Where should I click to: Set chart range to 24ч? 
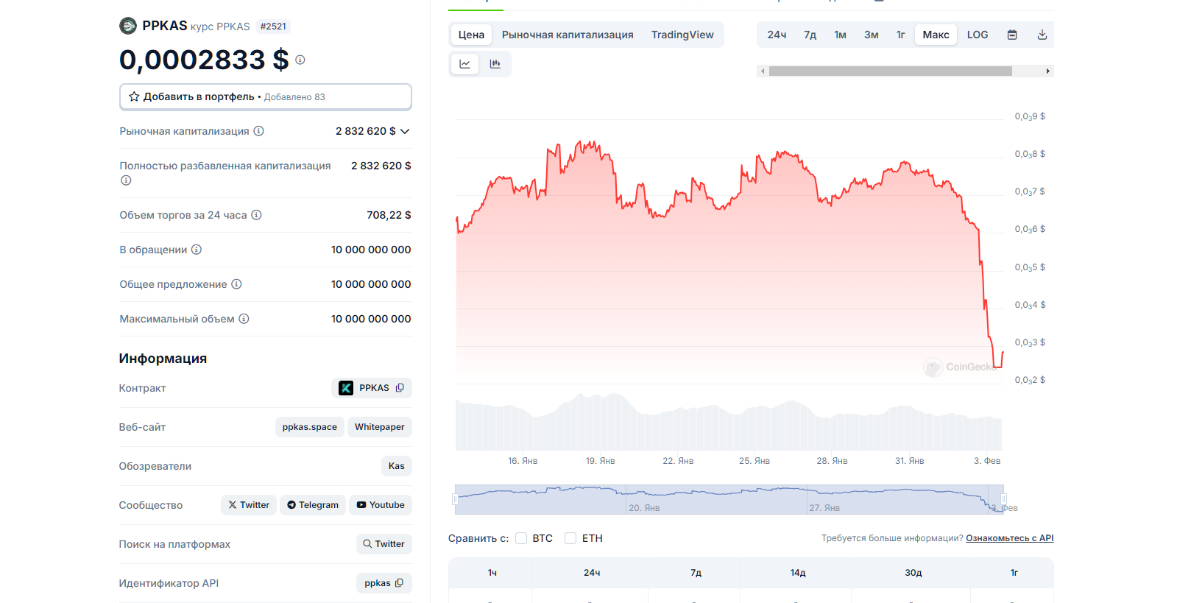(776, 35)
